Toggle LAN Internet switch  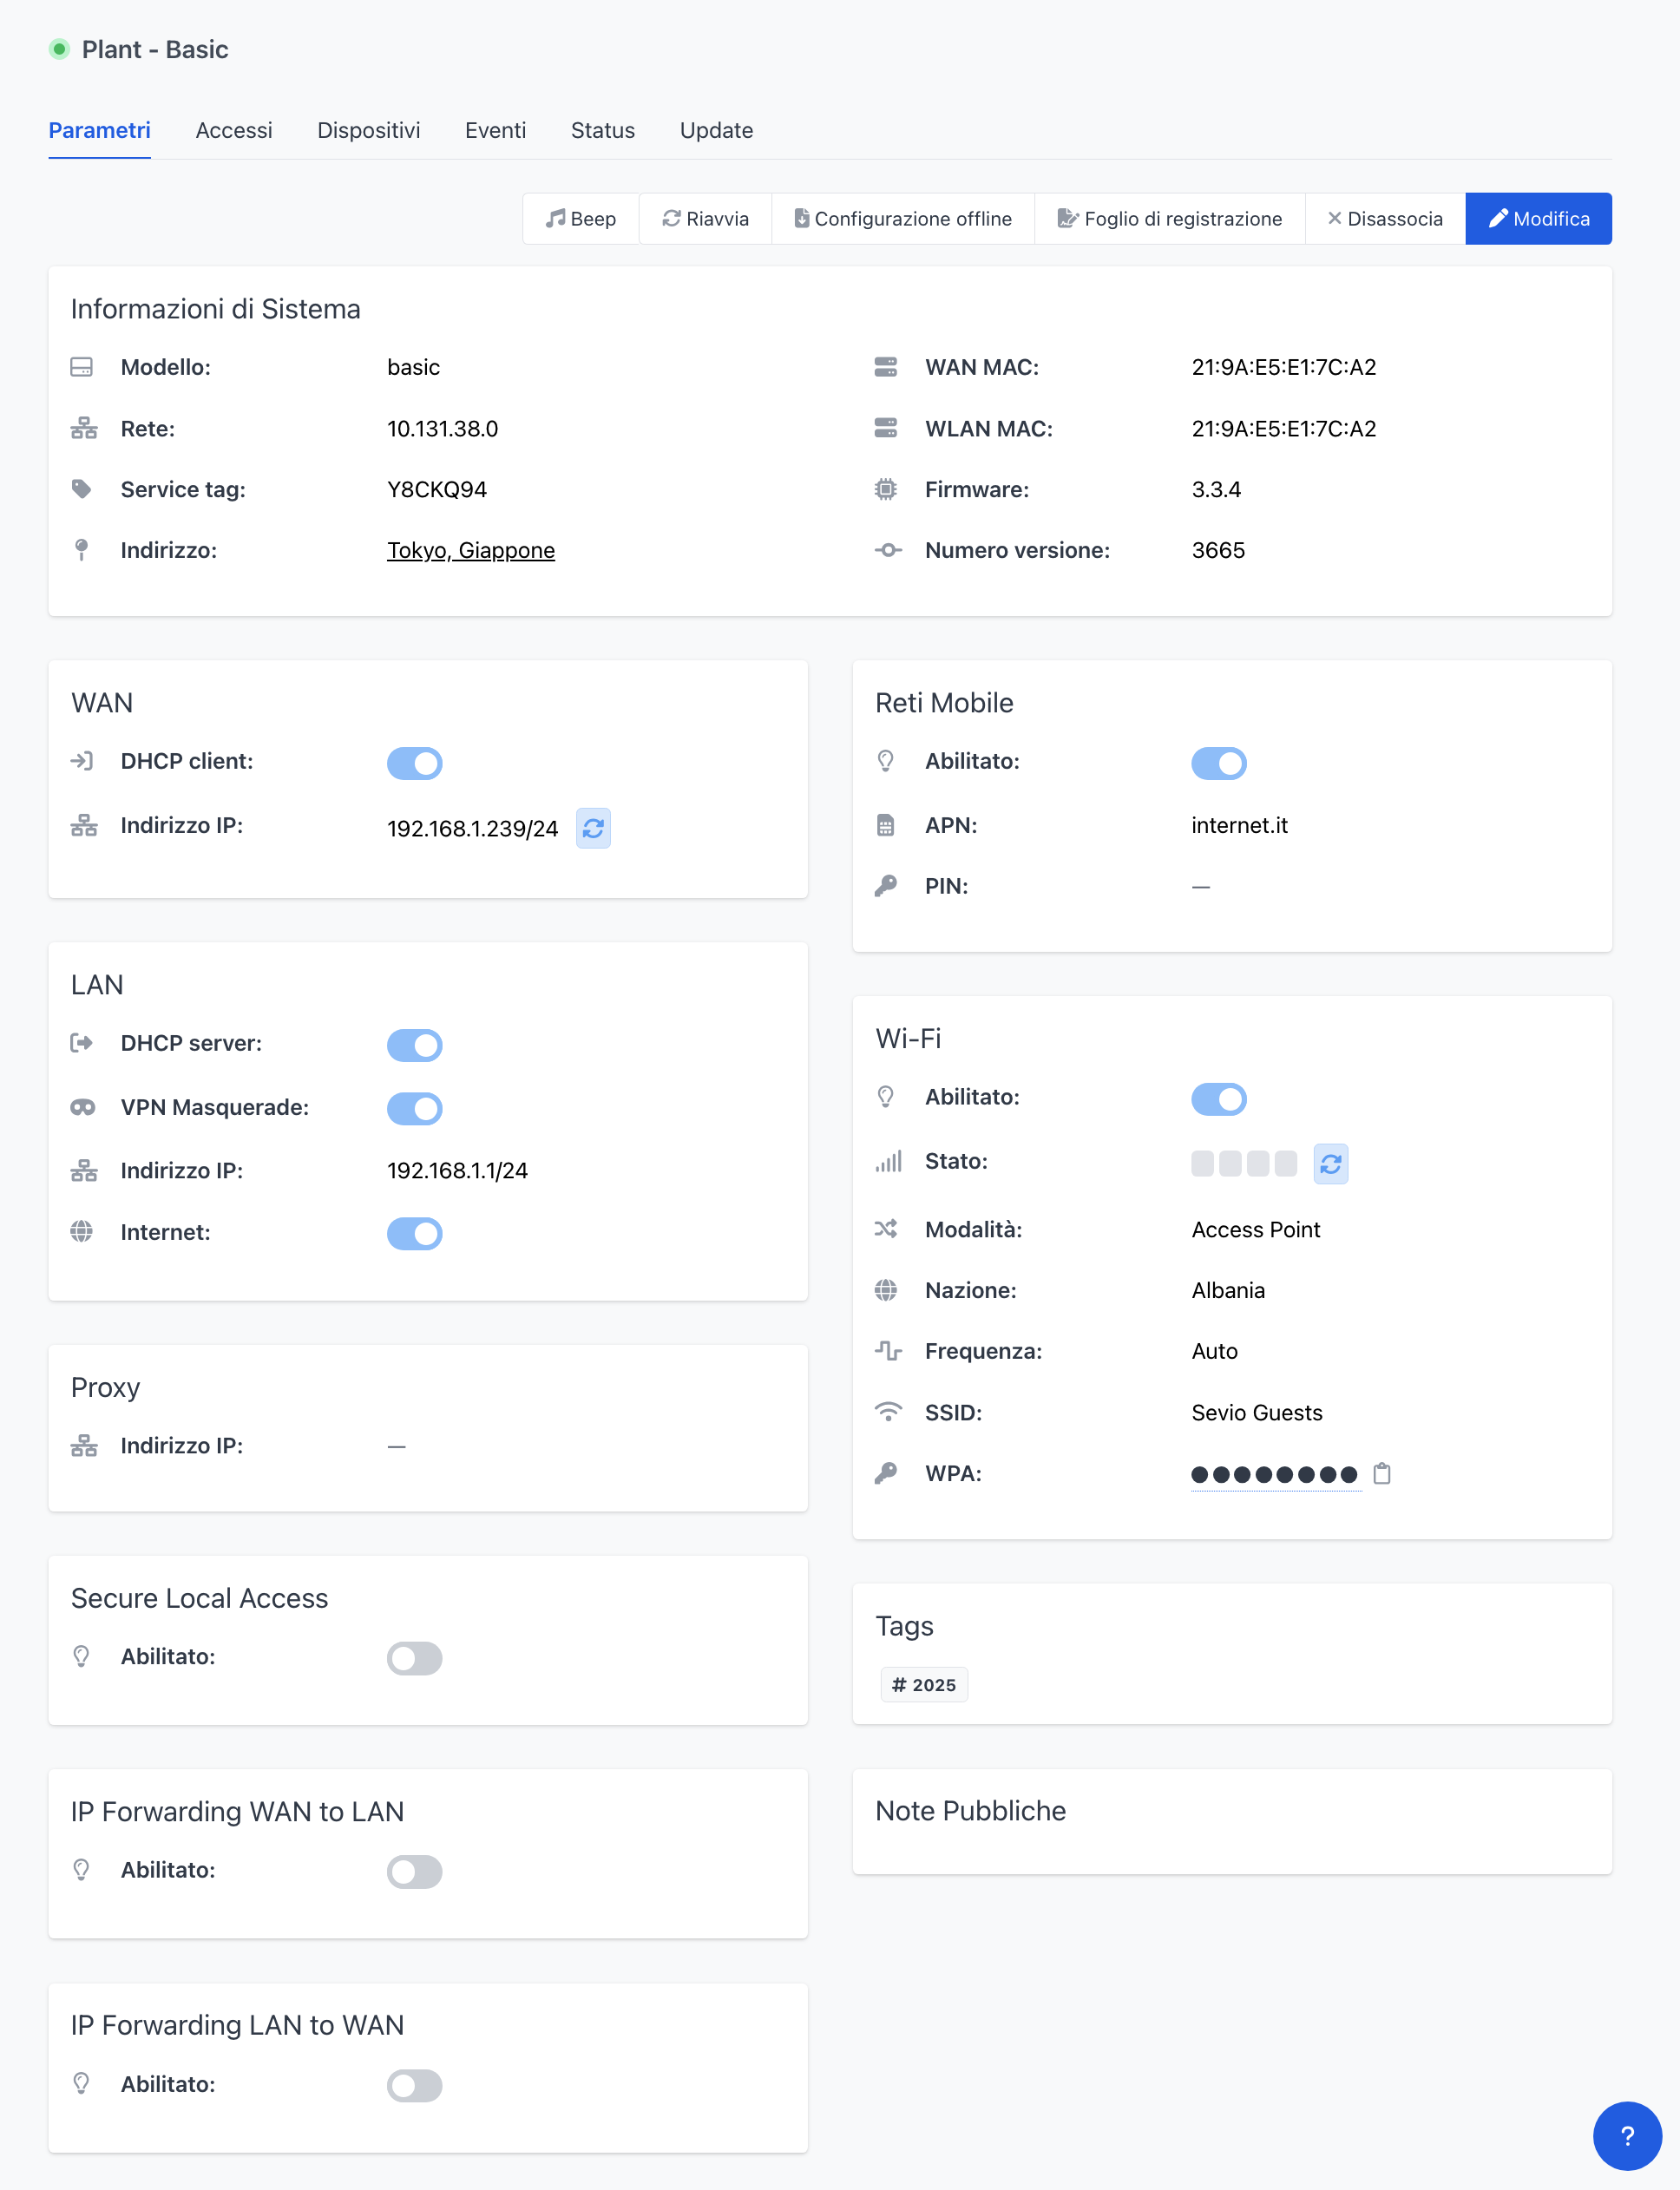click(x=414, y=1233)
